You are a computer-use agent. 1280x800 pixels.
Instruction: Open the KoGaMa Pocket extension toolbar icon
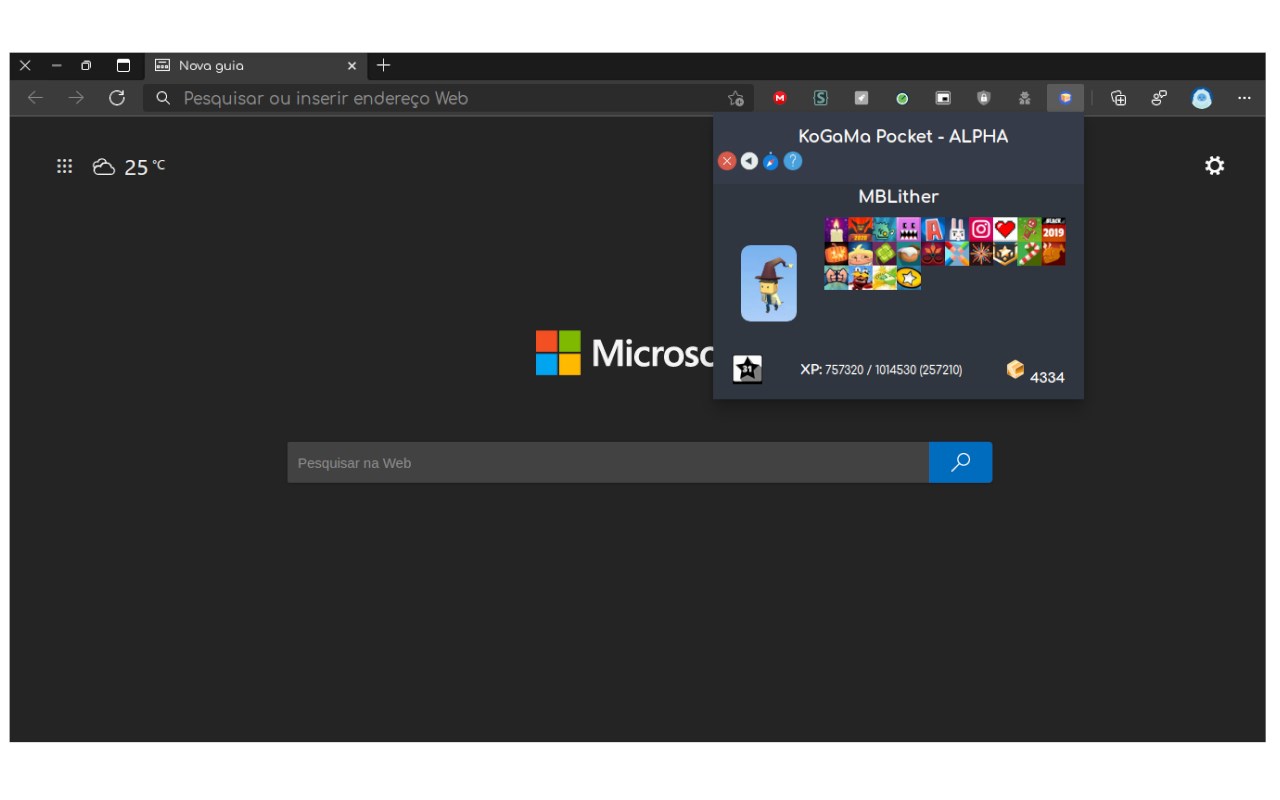1065,98
